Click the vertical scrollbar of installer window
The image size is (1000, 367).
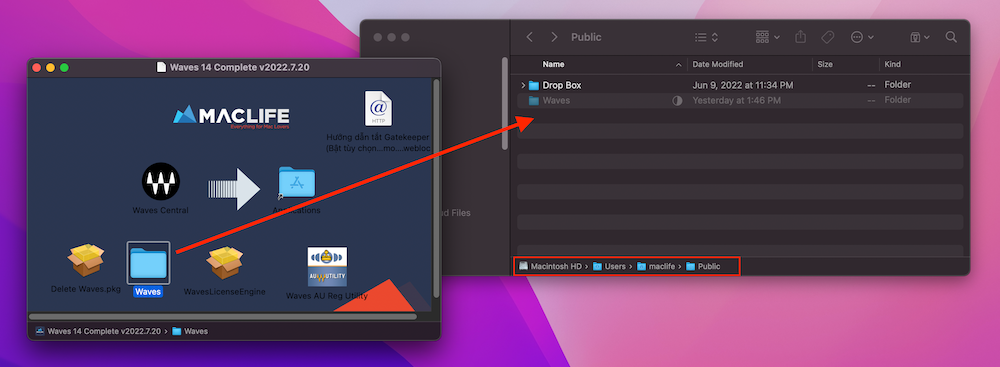[436, 189]
